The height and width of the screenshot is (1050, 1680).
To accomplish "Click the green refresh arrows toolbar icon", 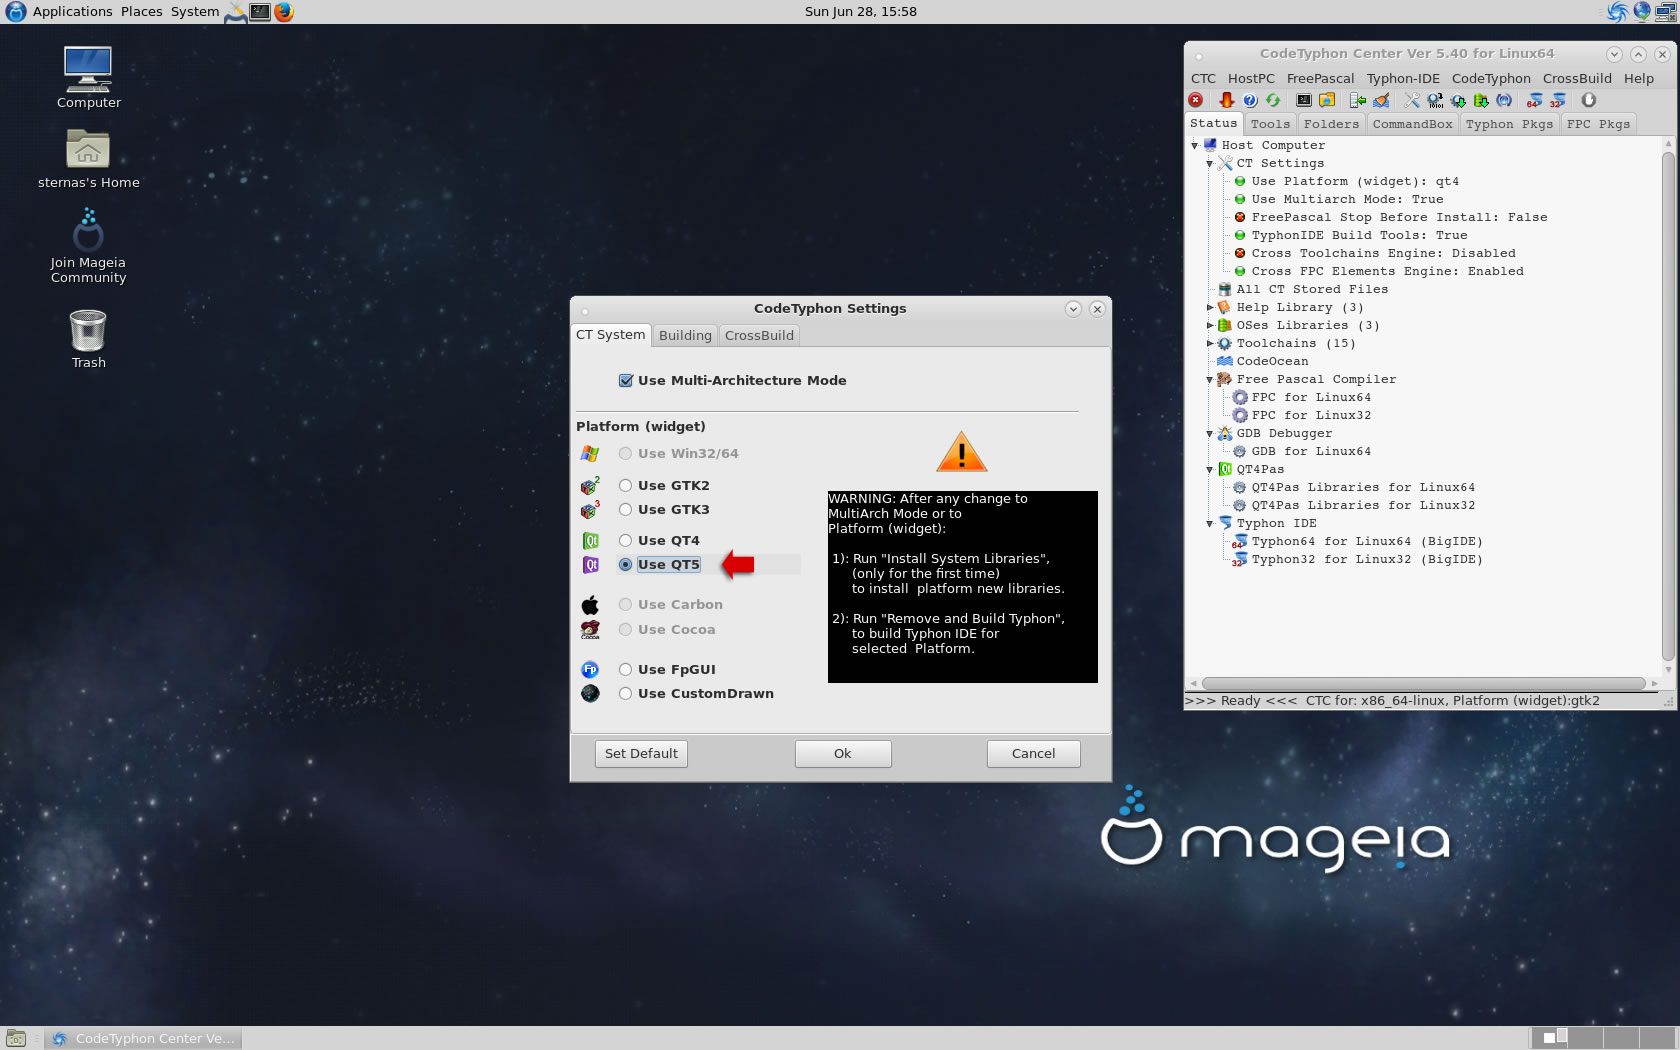I will [x=1273, y=100].
